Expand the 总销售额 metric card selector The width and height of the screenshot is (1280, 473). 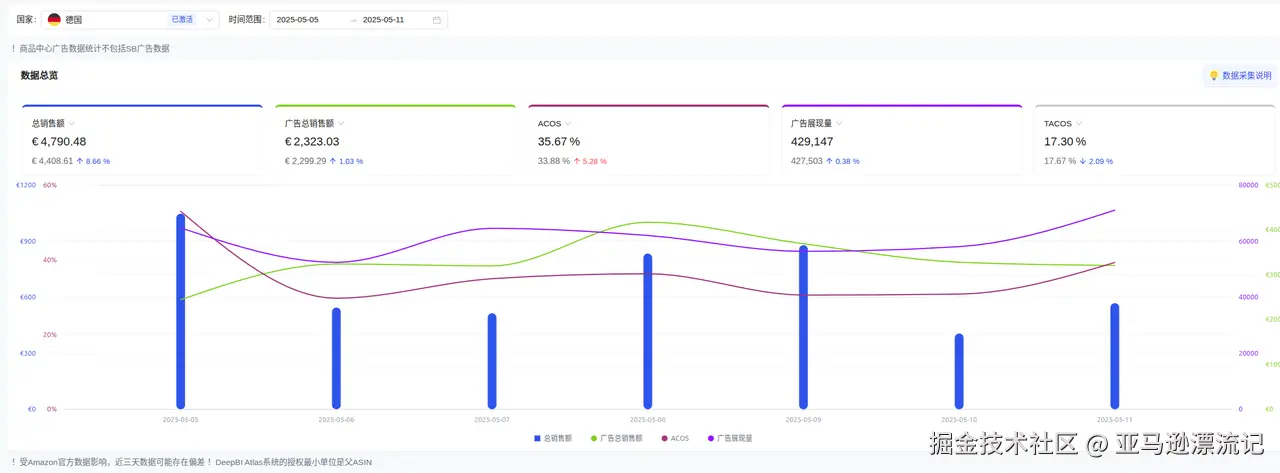tap(72, 124)
